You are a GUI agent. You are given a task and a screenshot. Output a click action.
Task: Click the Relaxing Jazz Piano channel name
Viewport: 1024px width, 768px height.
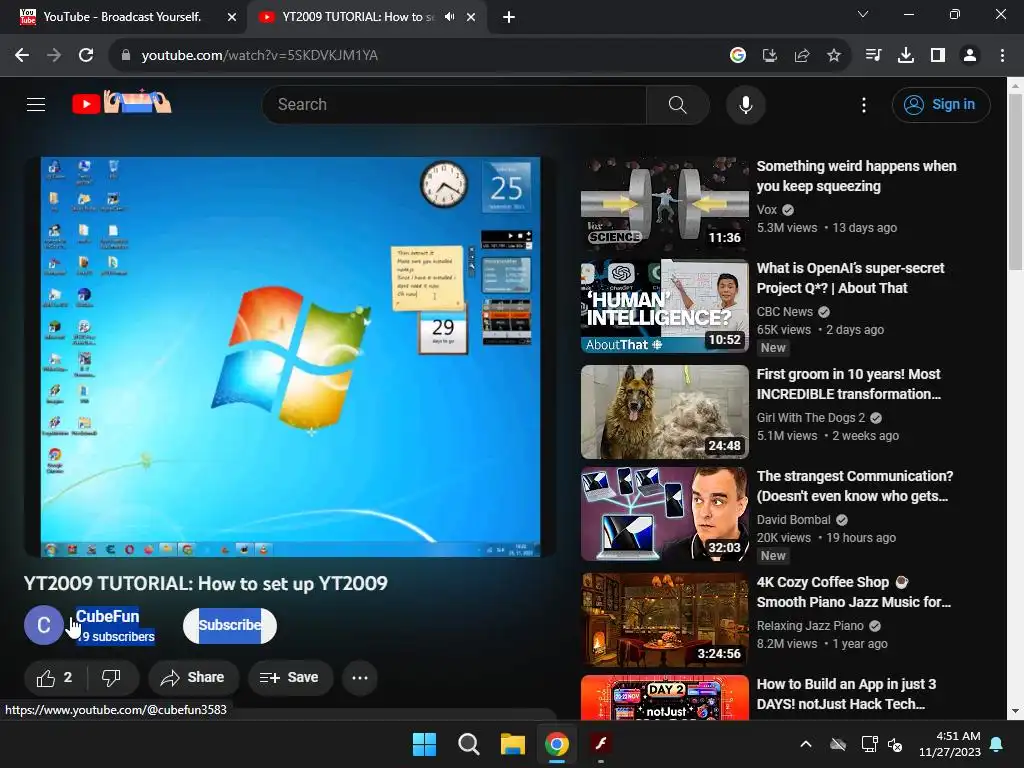coord(810,626)
